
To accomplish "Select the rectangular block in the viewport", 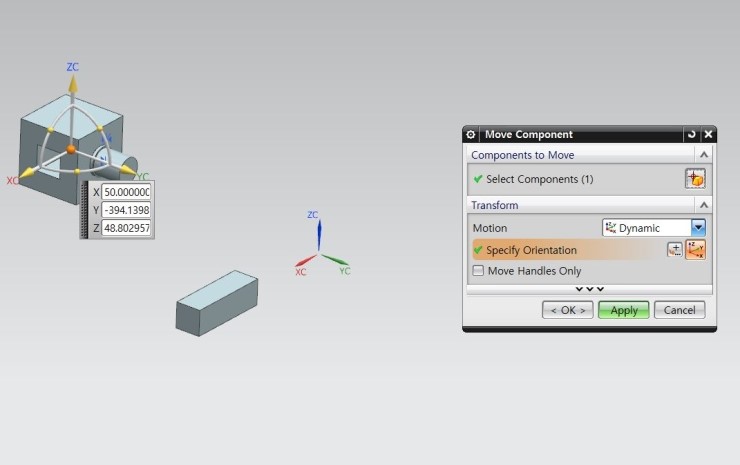I will pyautogui.click(x=216, y=302).
